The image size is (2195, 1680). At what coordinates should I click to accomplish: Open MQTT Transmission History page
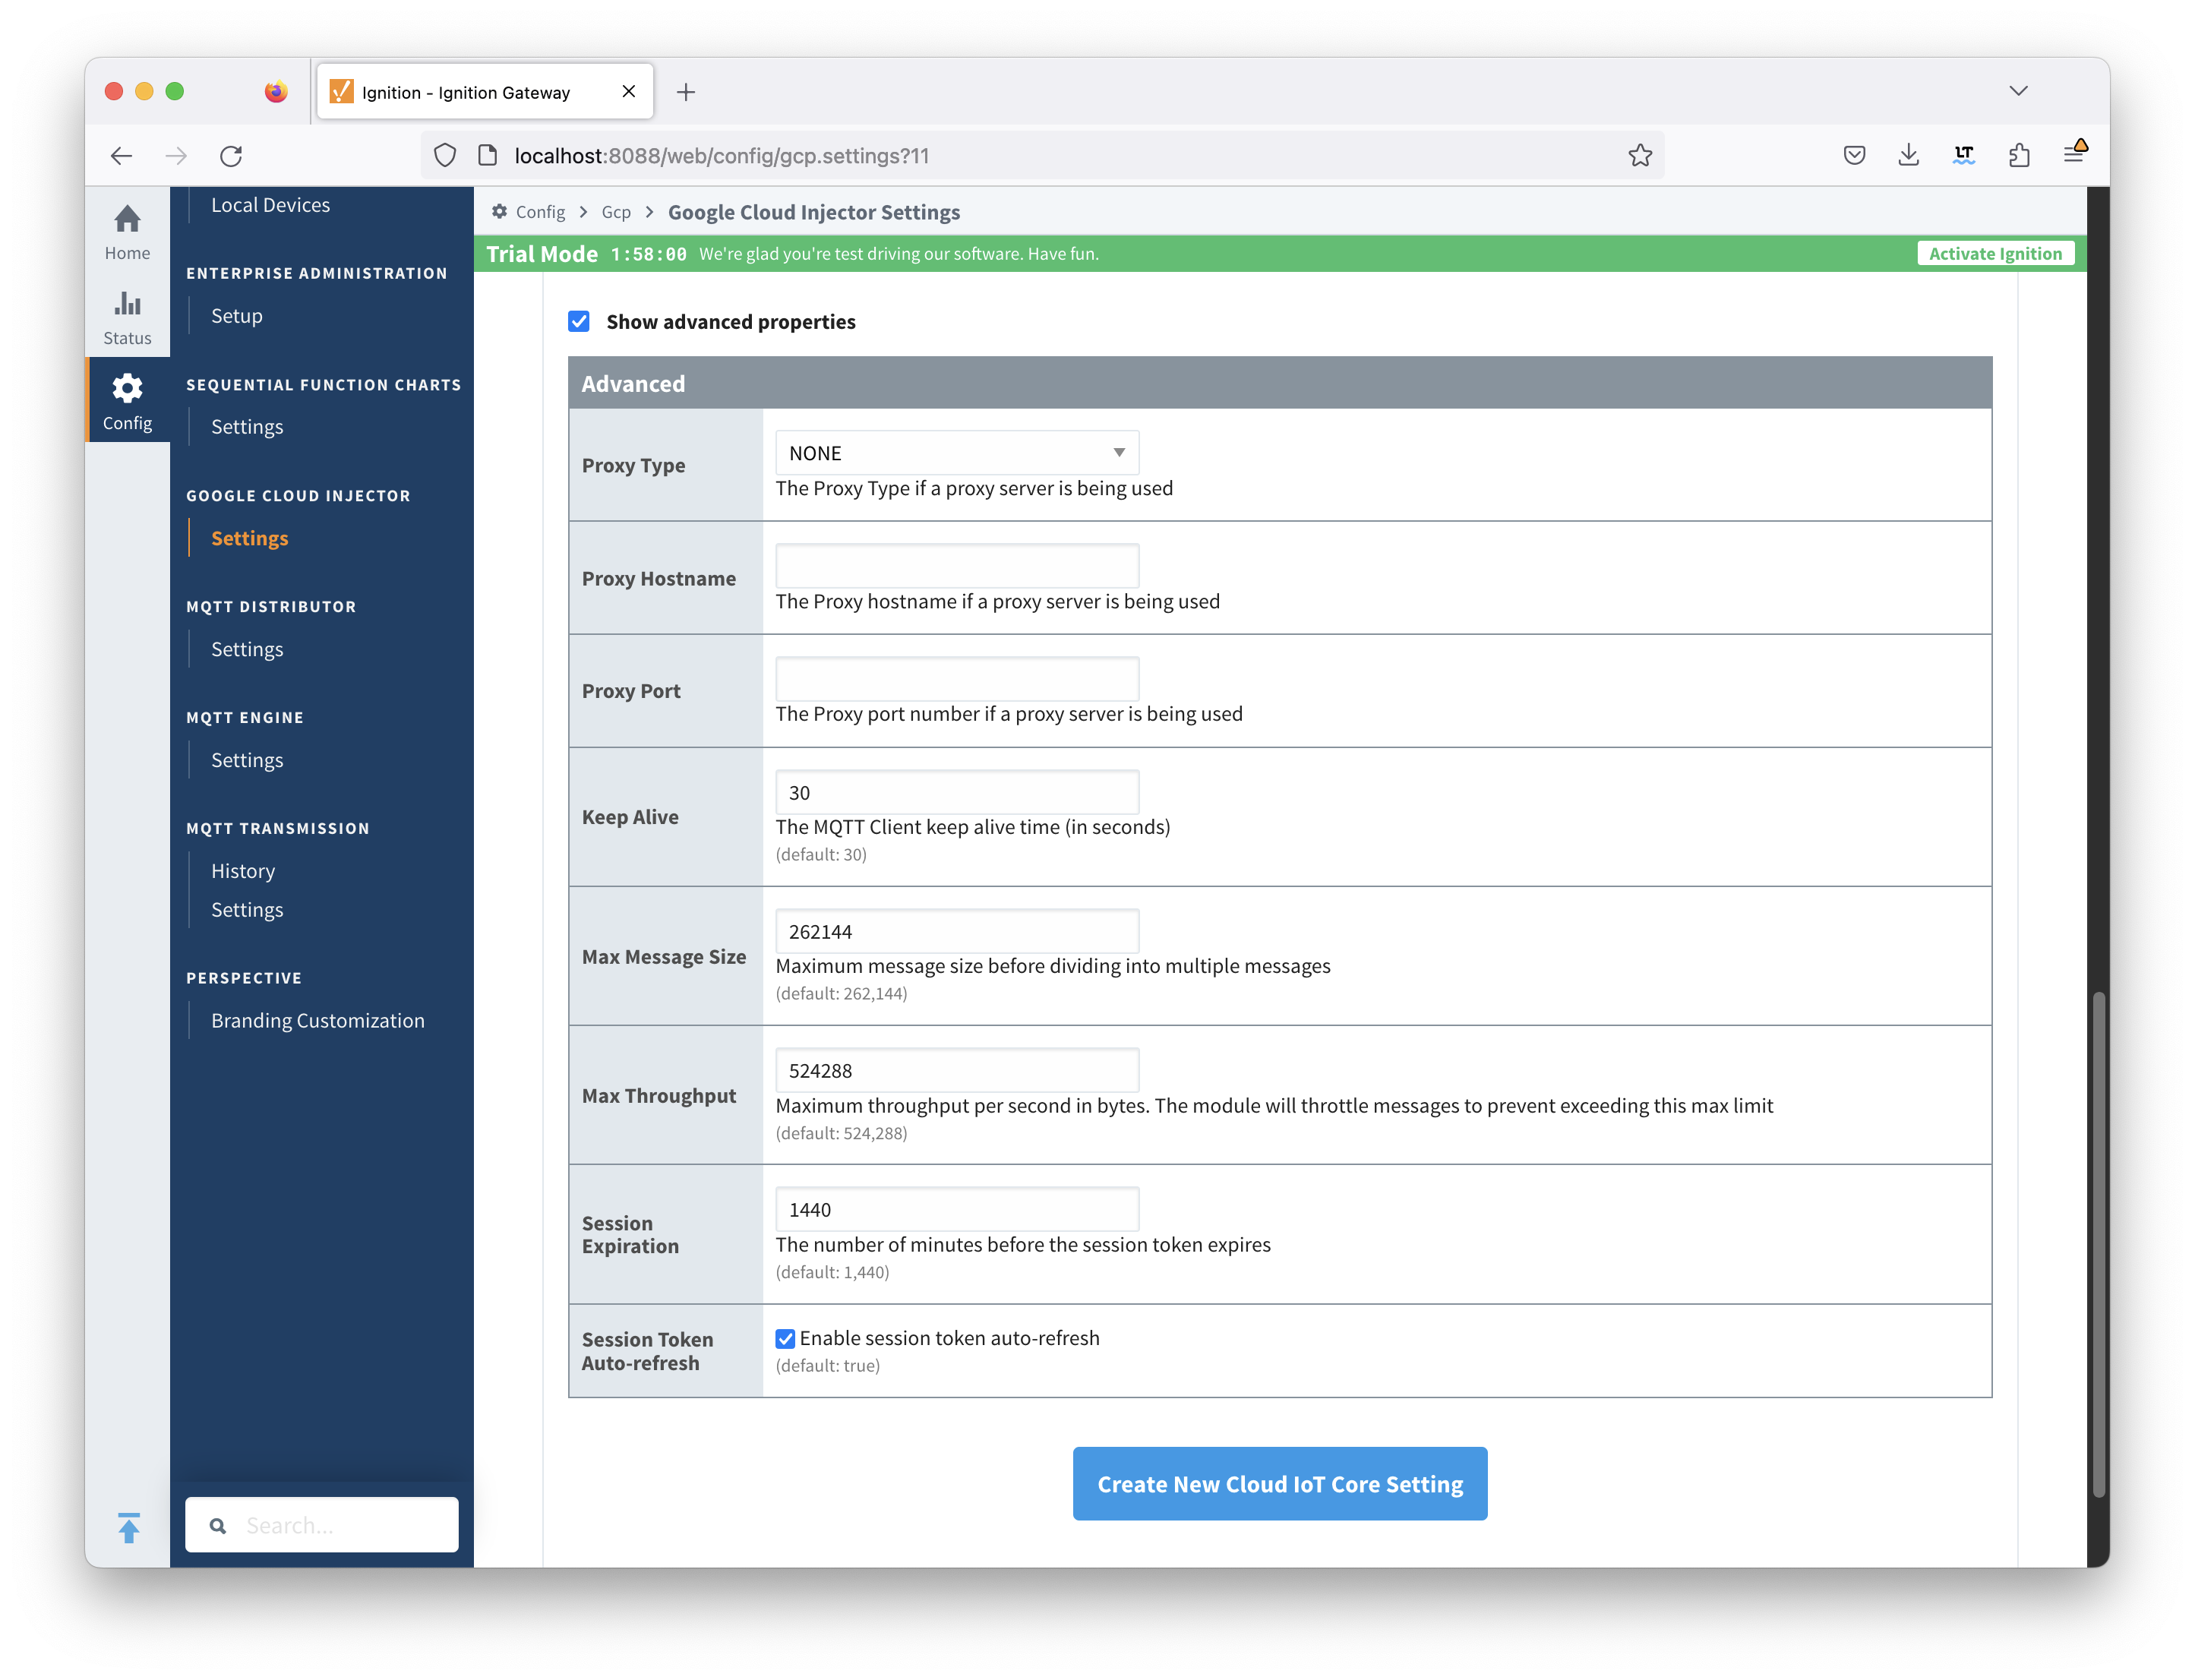point(243,871)
